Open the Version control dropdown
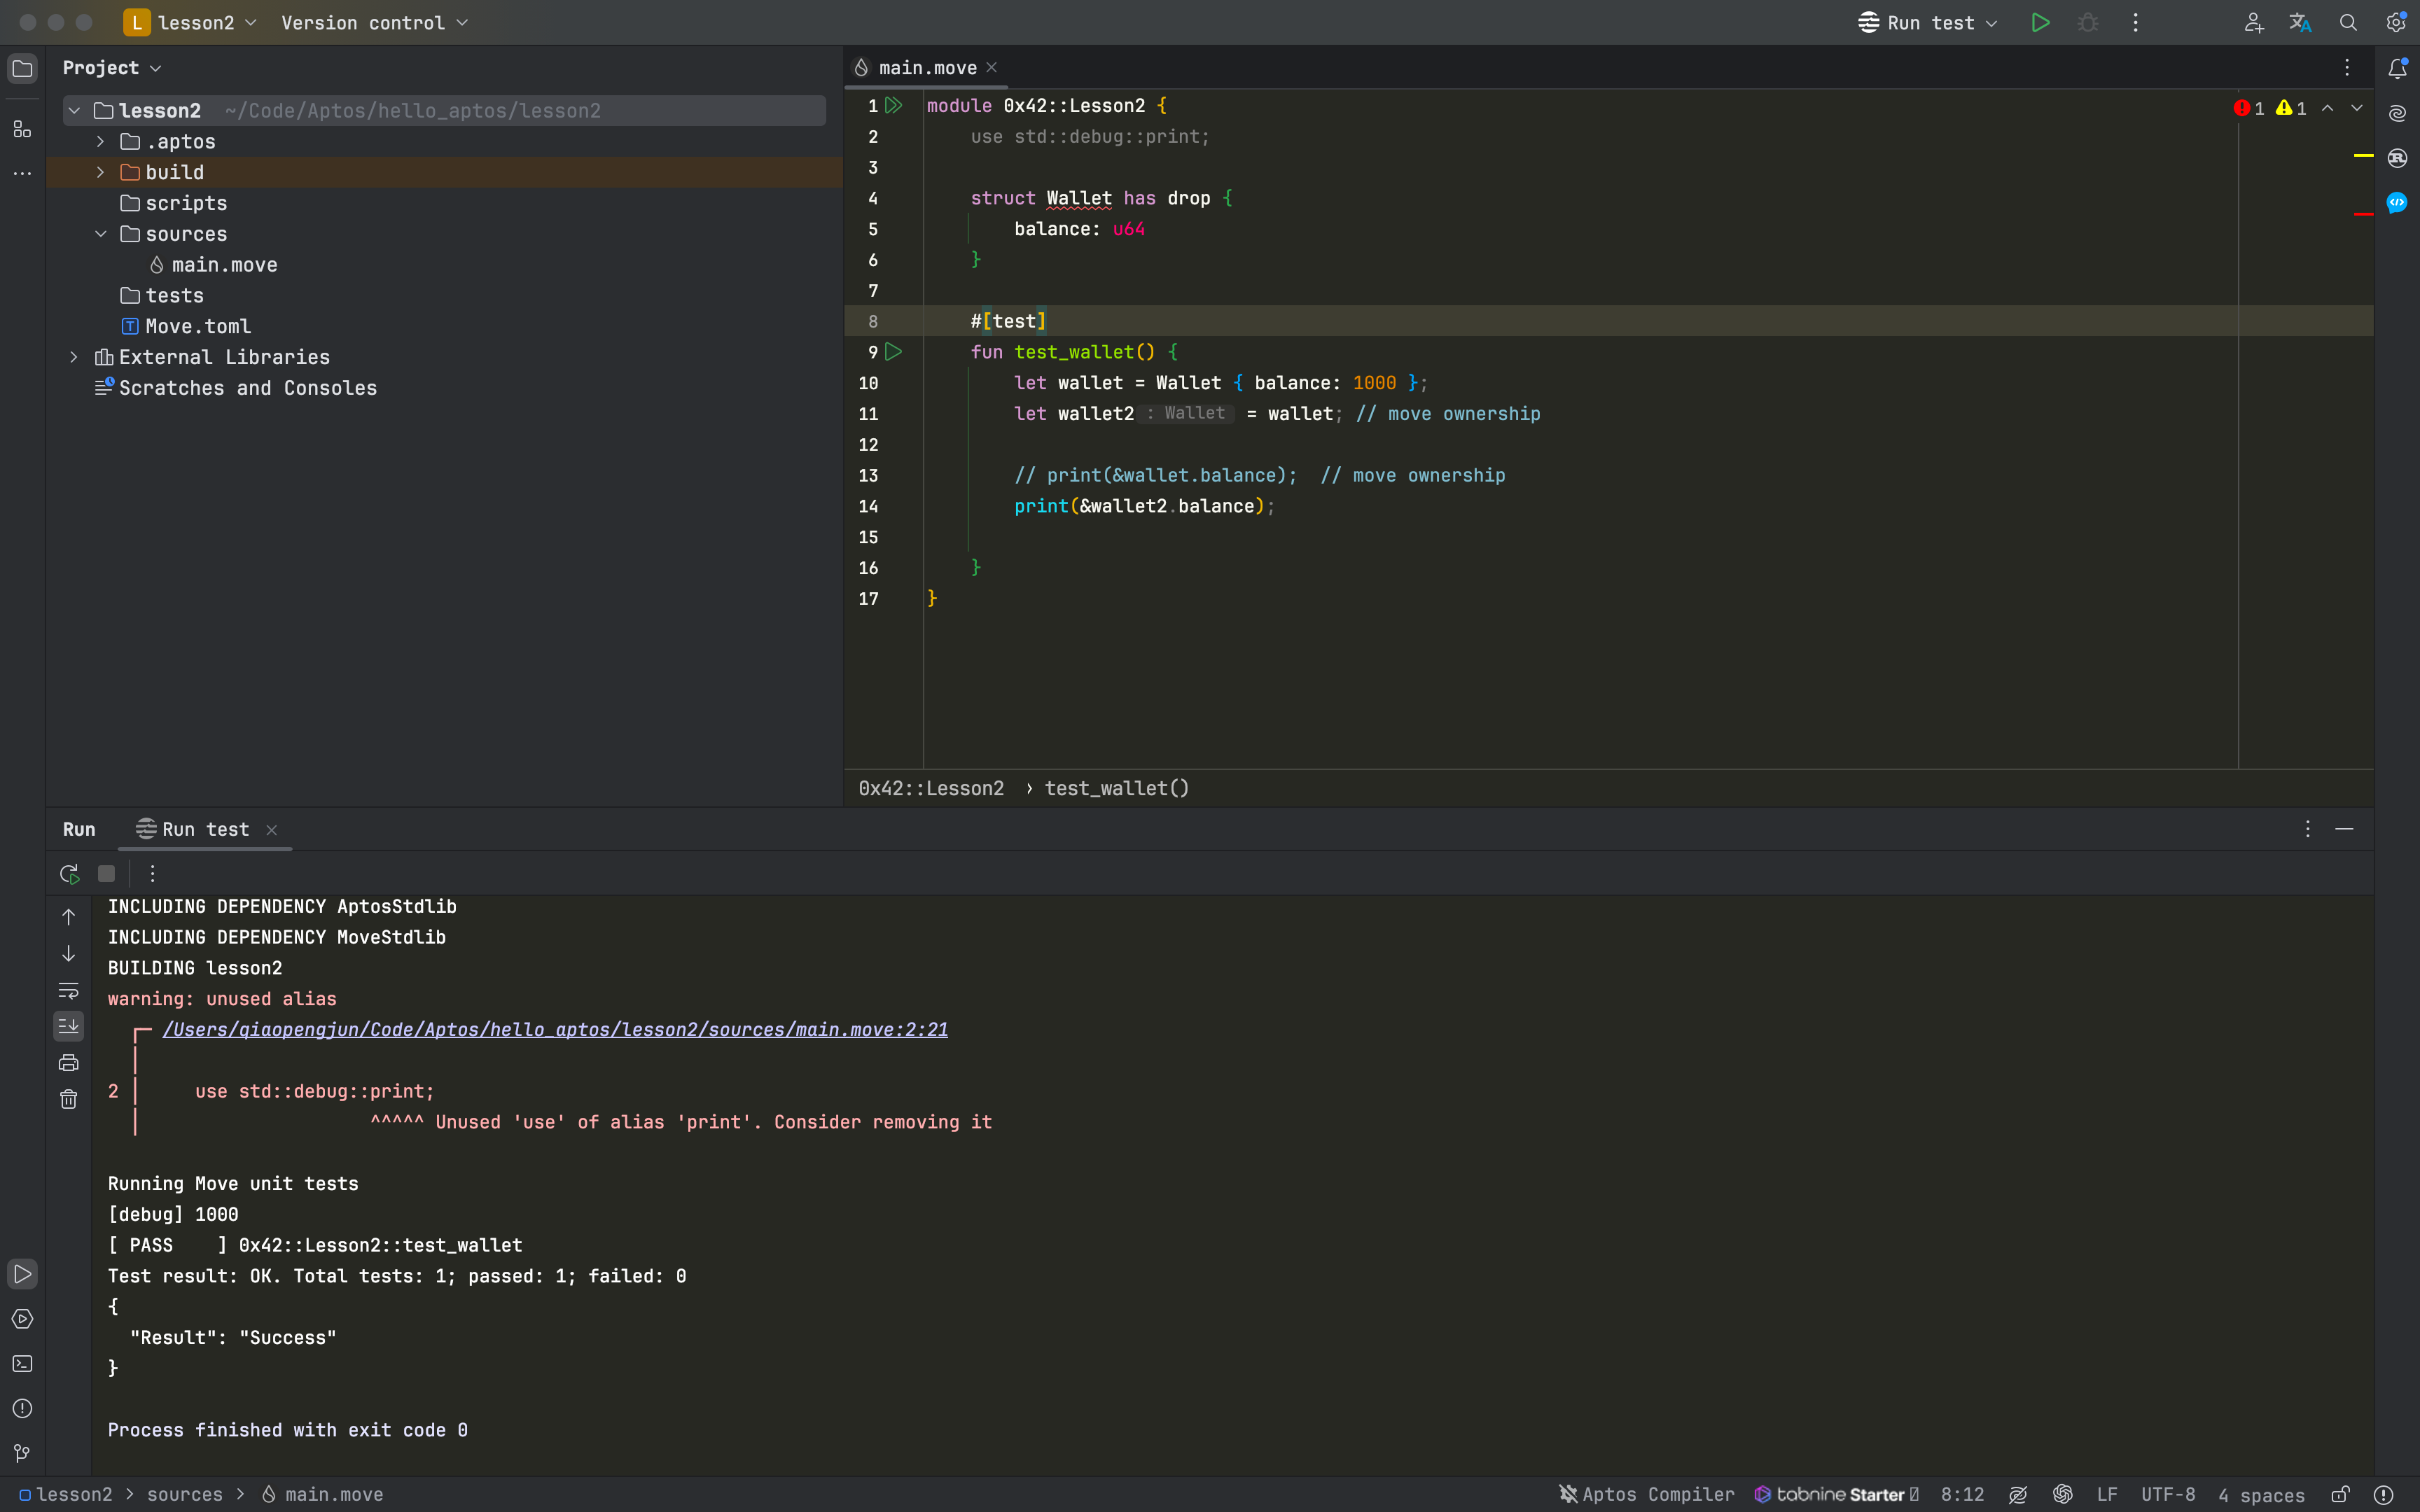 (374, 22)
